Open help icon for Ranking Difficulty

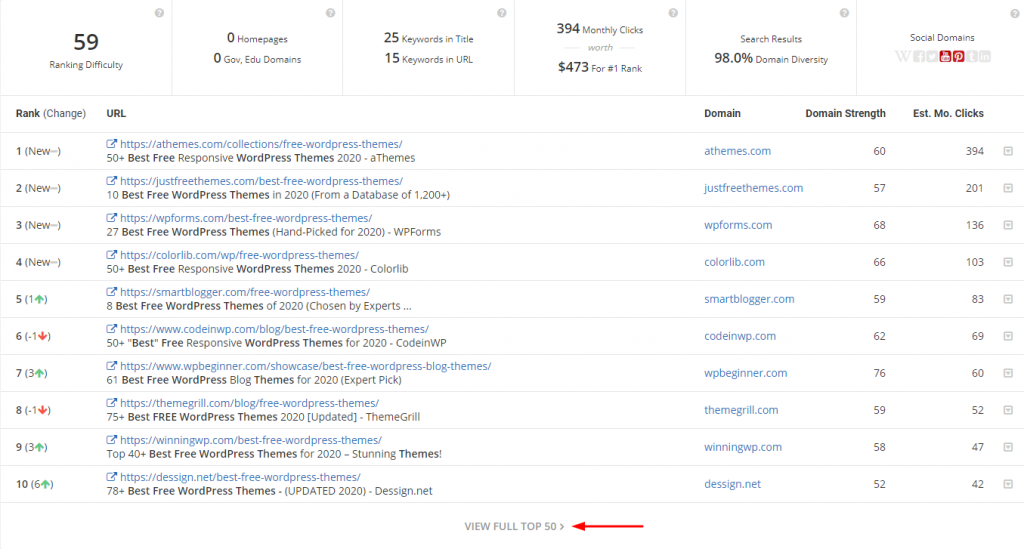(159, 13)
